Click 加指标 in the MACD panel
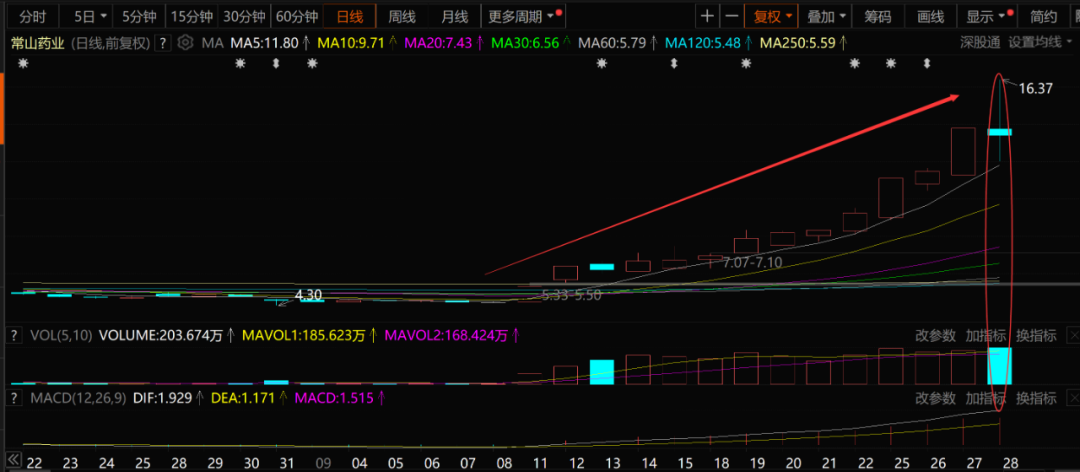Screen dimensions: 1080x472 986,398
